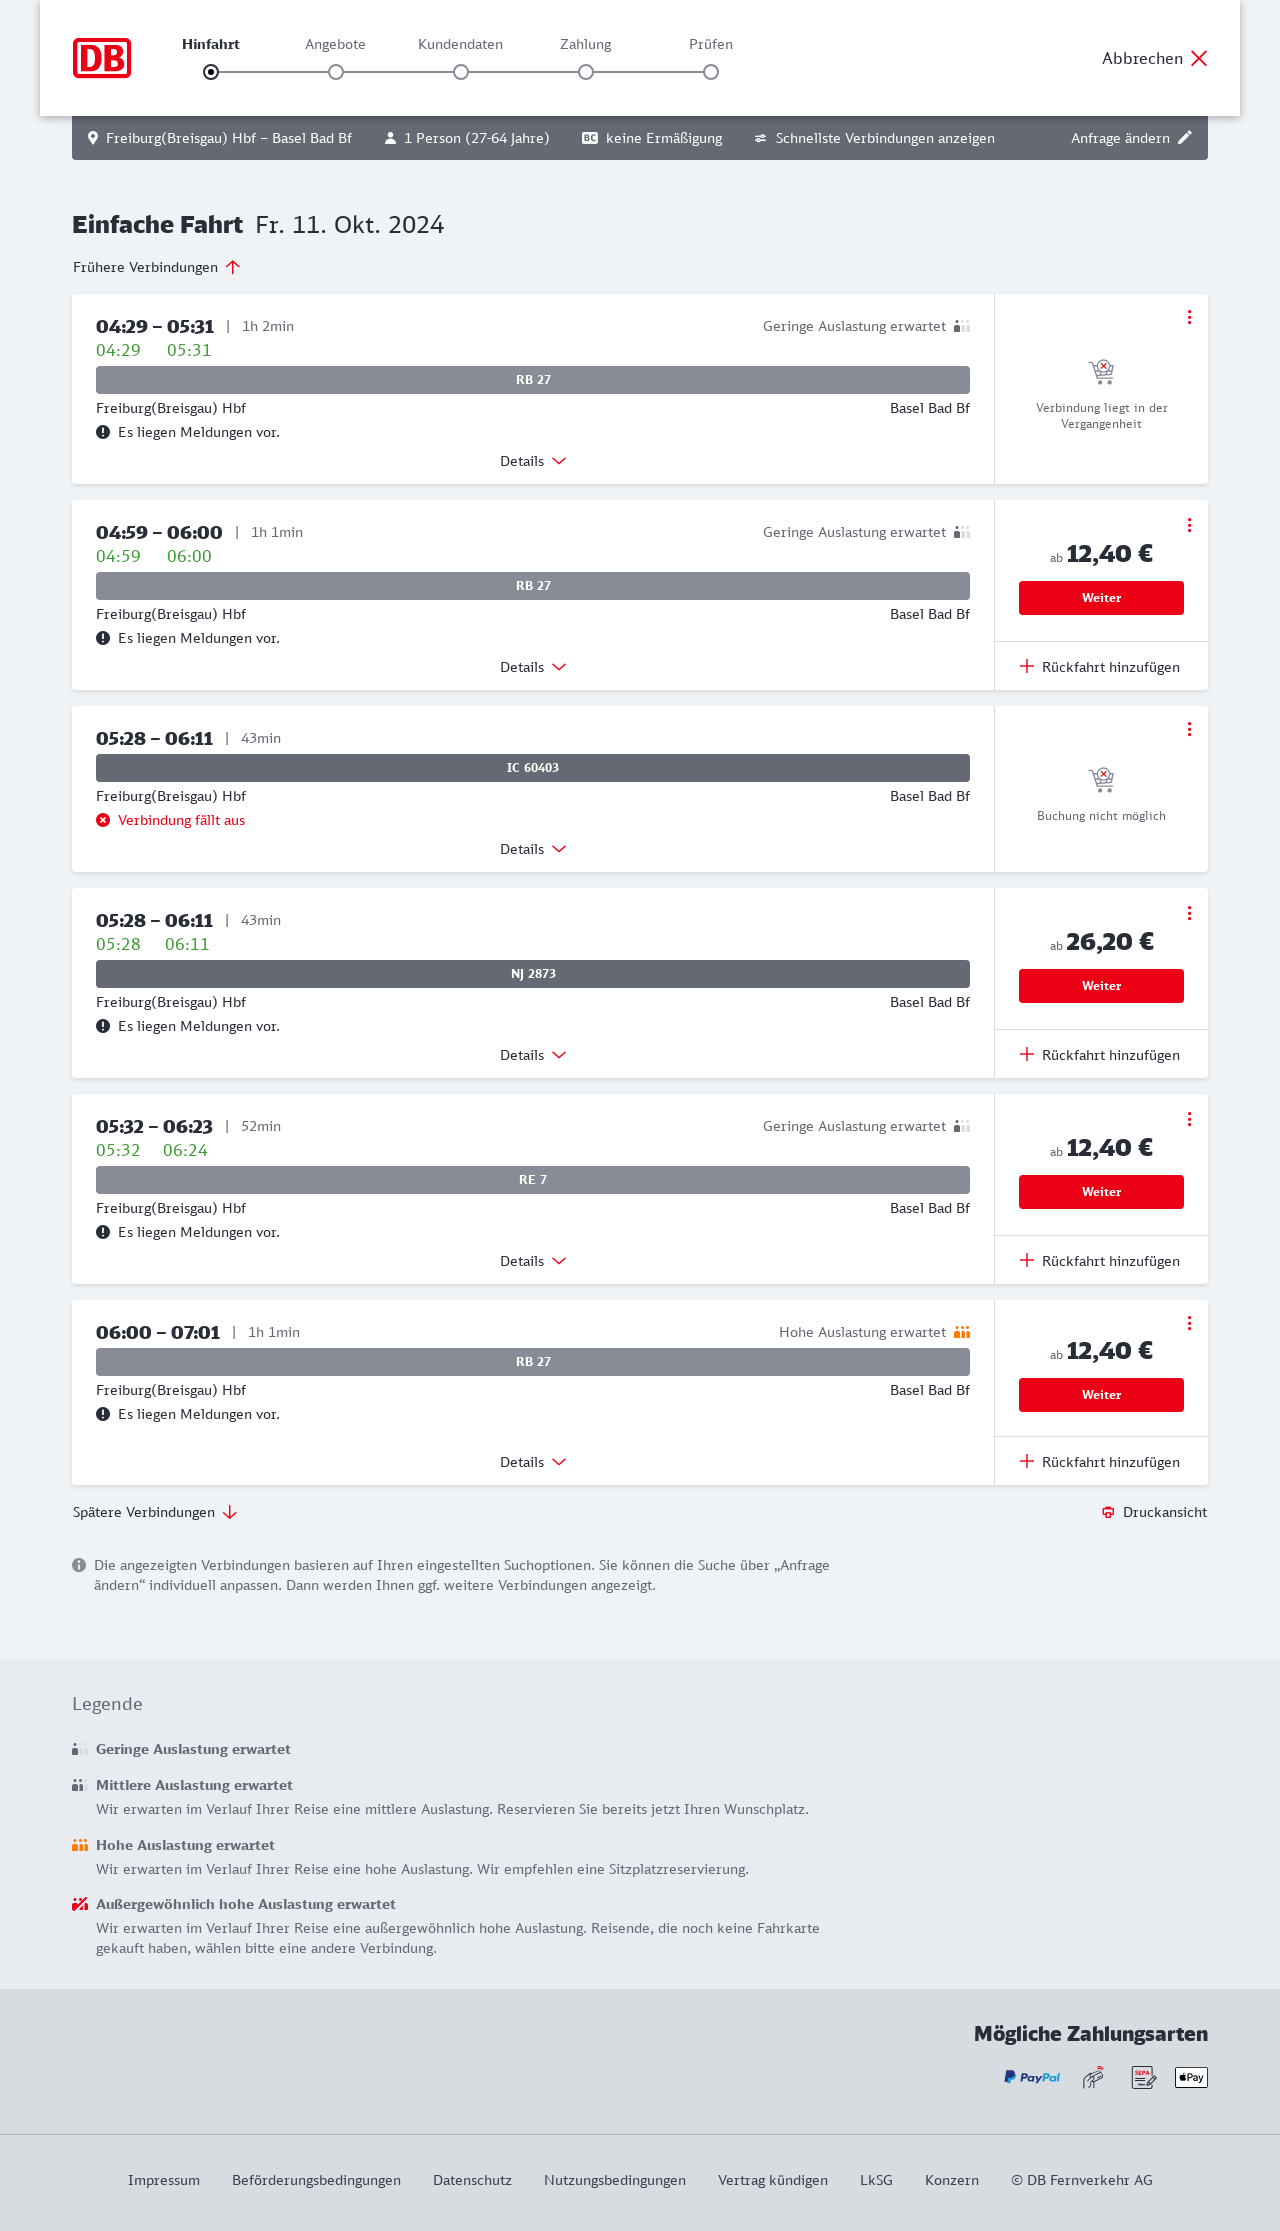Expand Details for the RE 7 connection
This screenshot has height=2231, width=1280.
(x=533, y=1261)
